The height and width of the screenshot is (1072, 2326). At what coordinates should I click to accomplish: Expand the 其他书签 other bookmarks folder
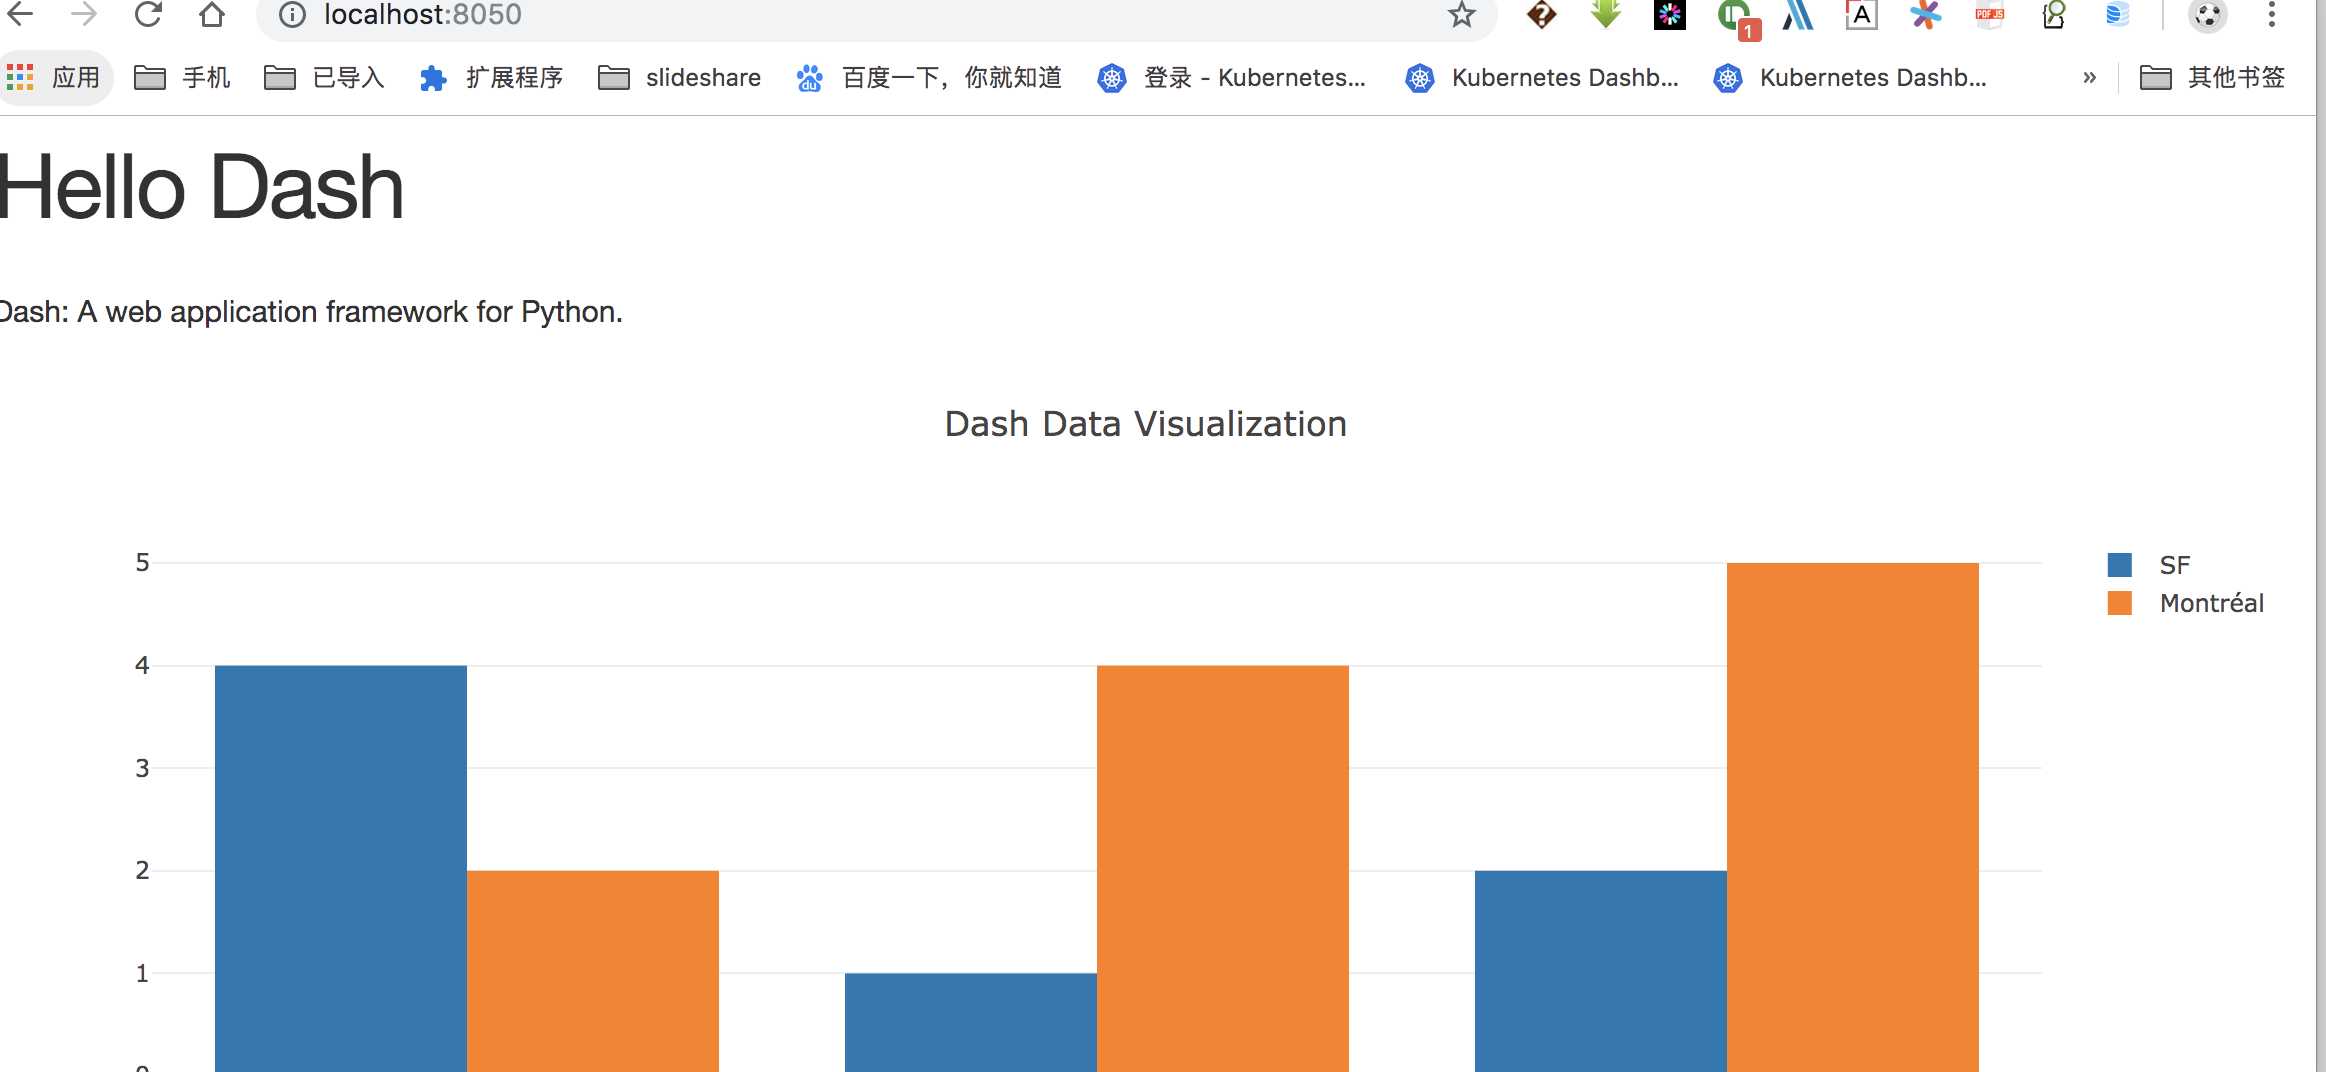2212,78
